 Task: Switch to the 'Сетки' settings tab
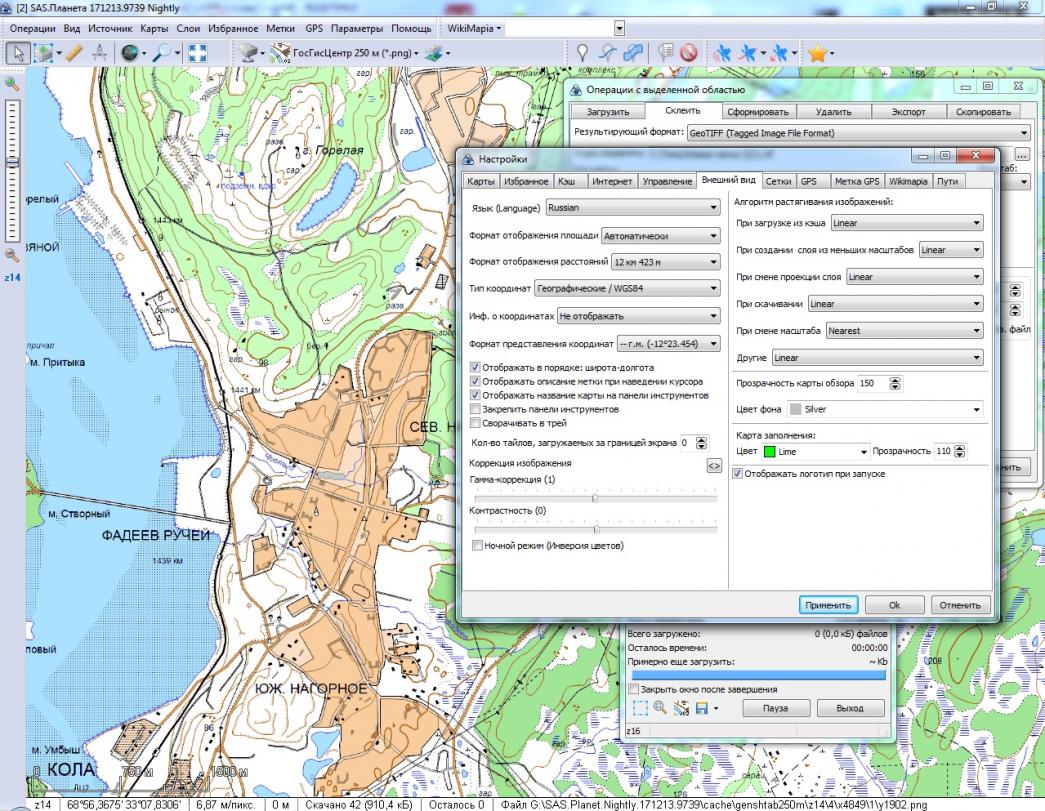pyautogui.click(x=778, y=181)
